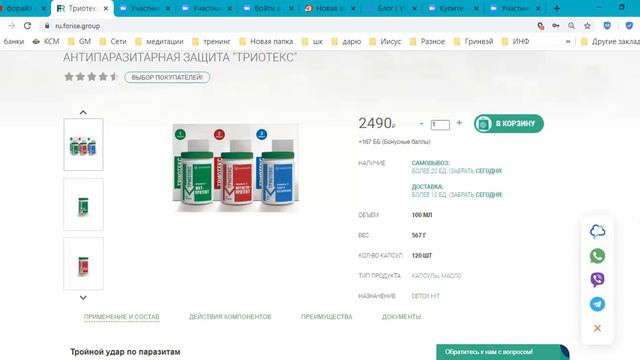This screenshot has width=640, height=360.
Task: Open ДОКУМЕНТЫ tab
Action: tap(401, 317)
